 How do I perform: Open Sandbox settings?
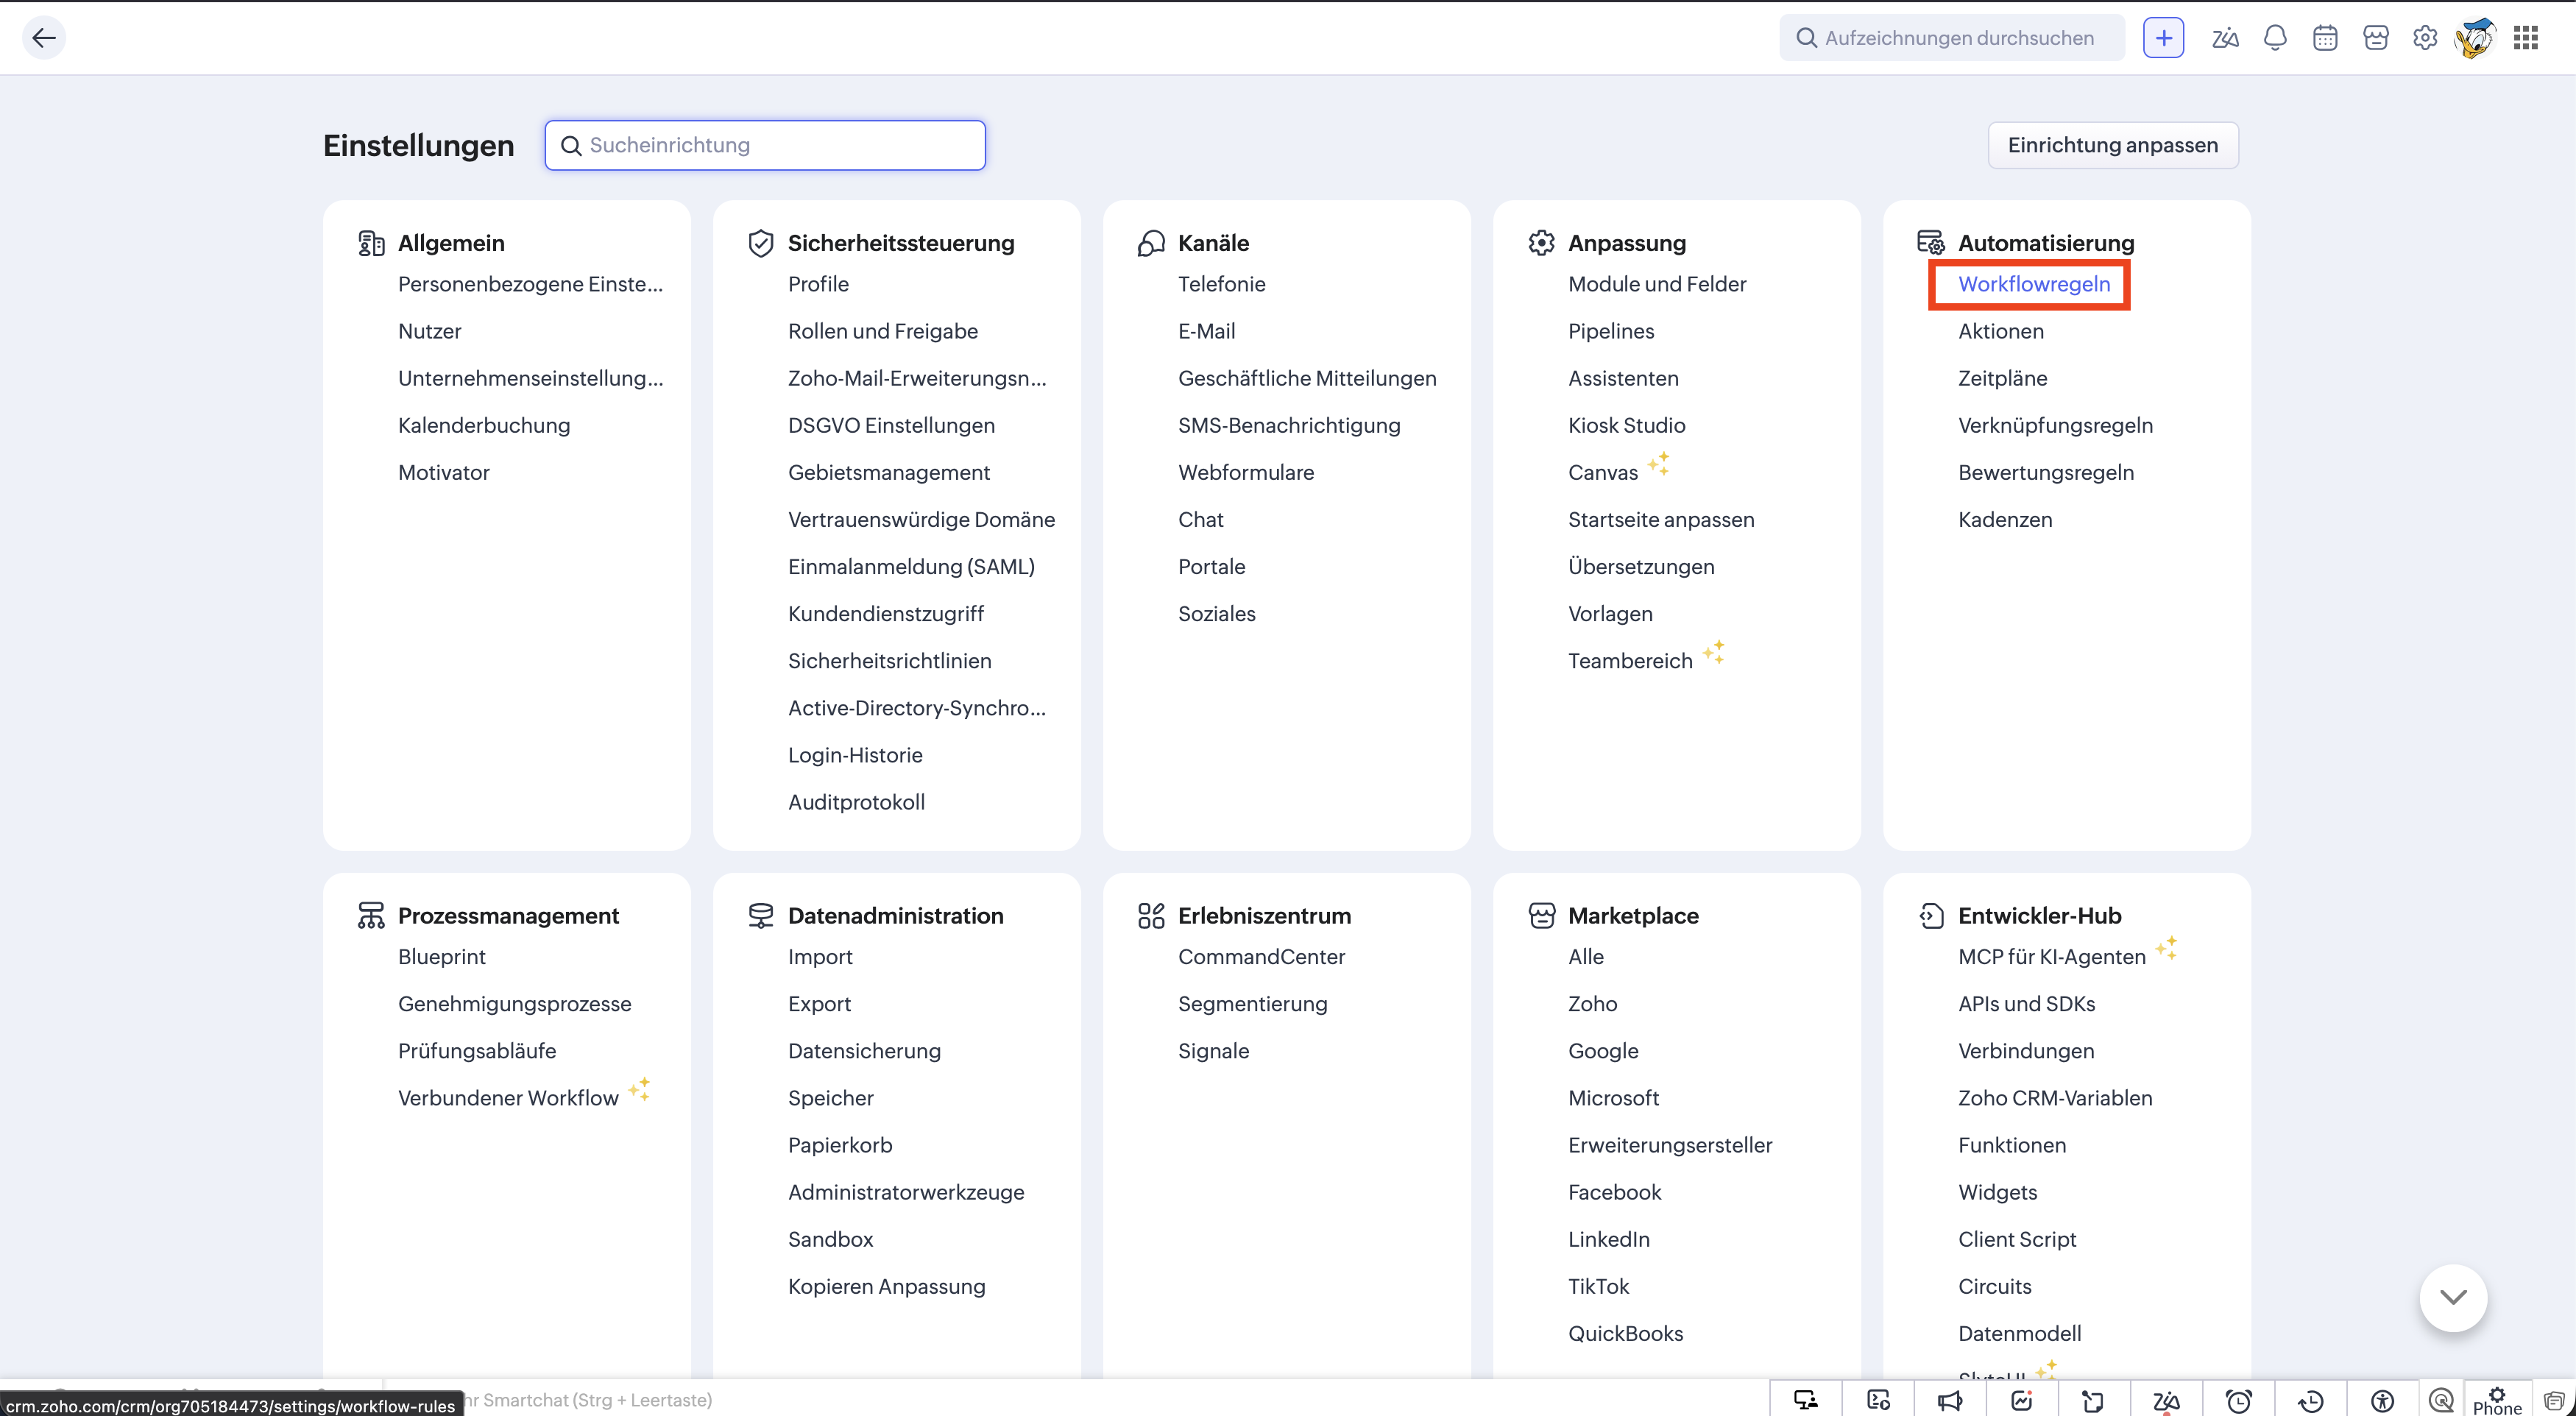831,1239
